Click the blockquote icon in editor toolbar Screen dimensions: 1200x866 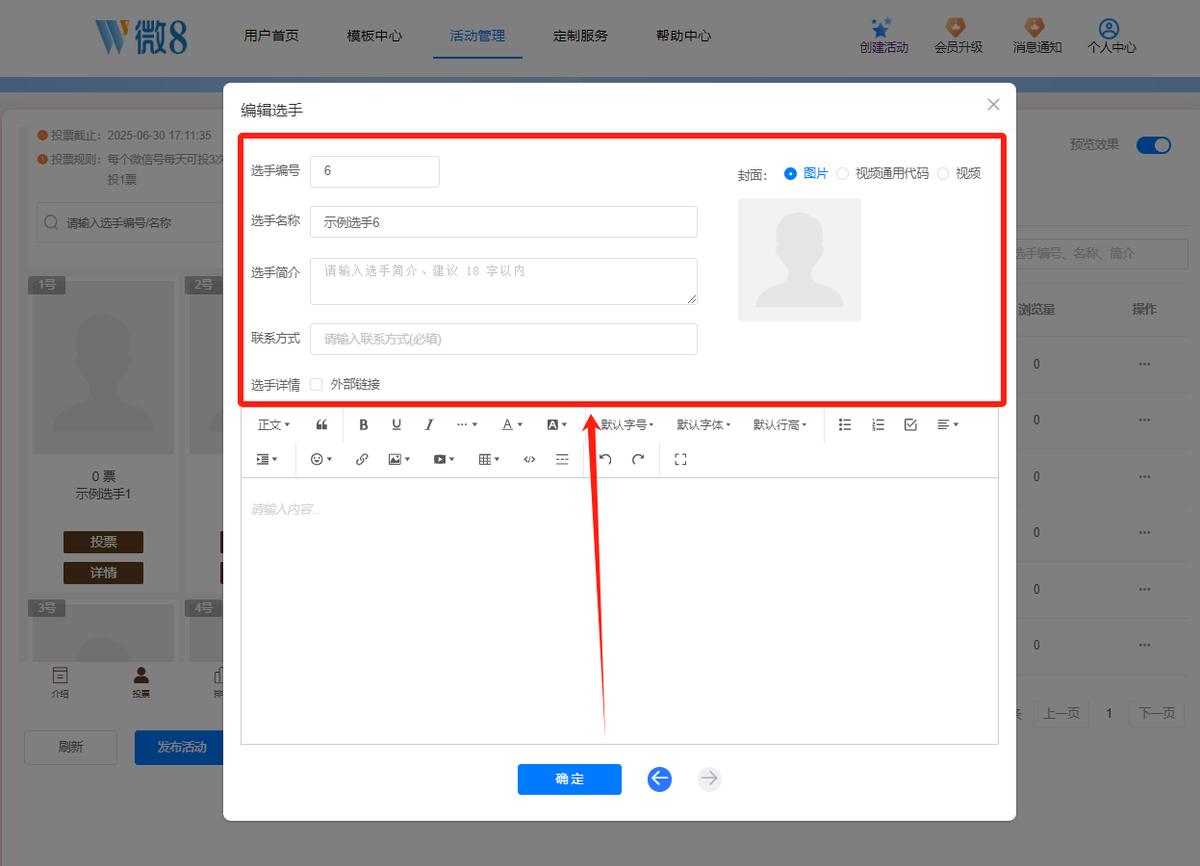[322, 425]
